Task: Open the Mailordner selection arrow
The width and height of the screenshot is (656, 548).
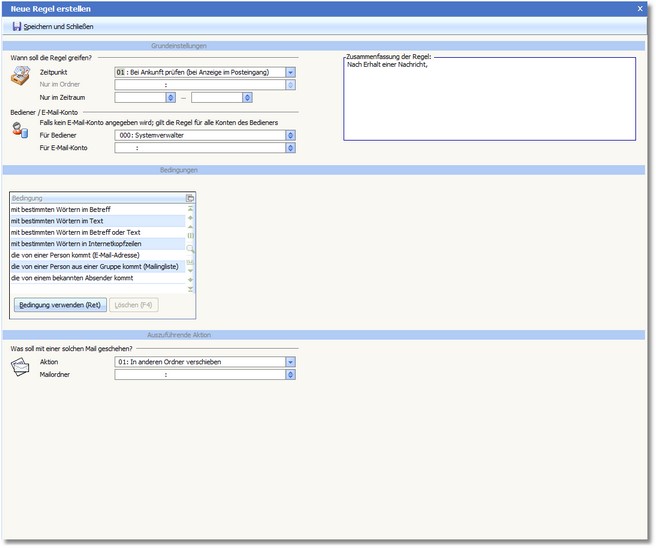Action: [x=291, y=375]
